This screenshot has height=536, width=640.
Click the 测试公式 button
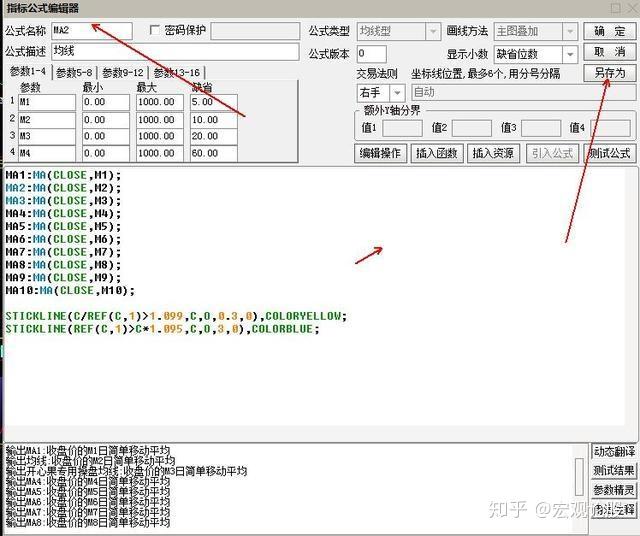click(609, 153)
